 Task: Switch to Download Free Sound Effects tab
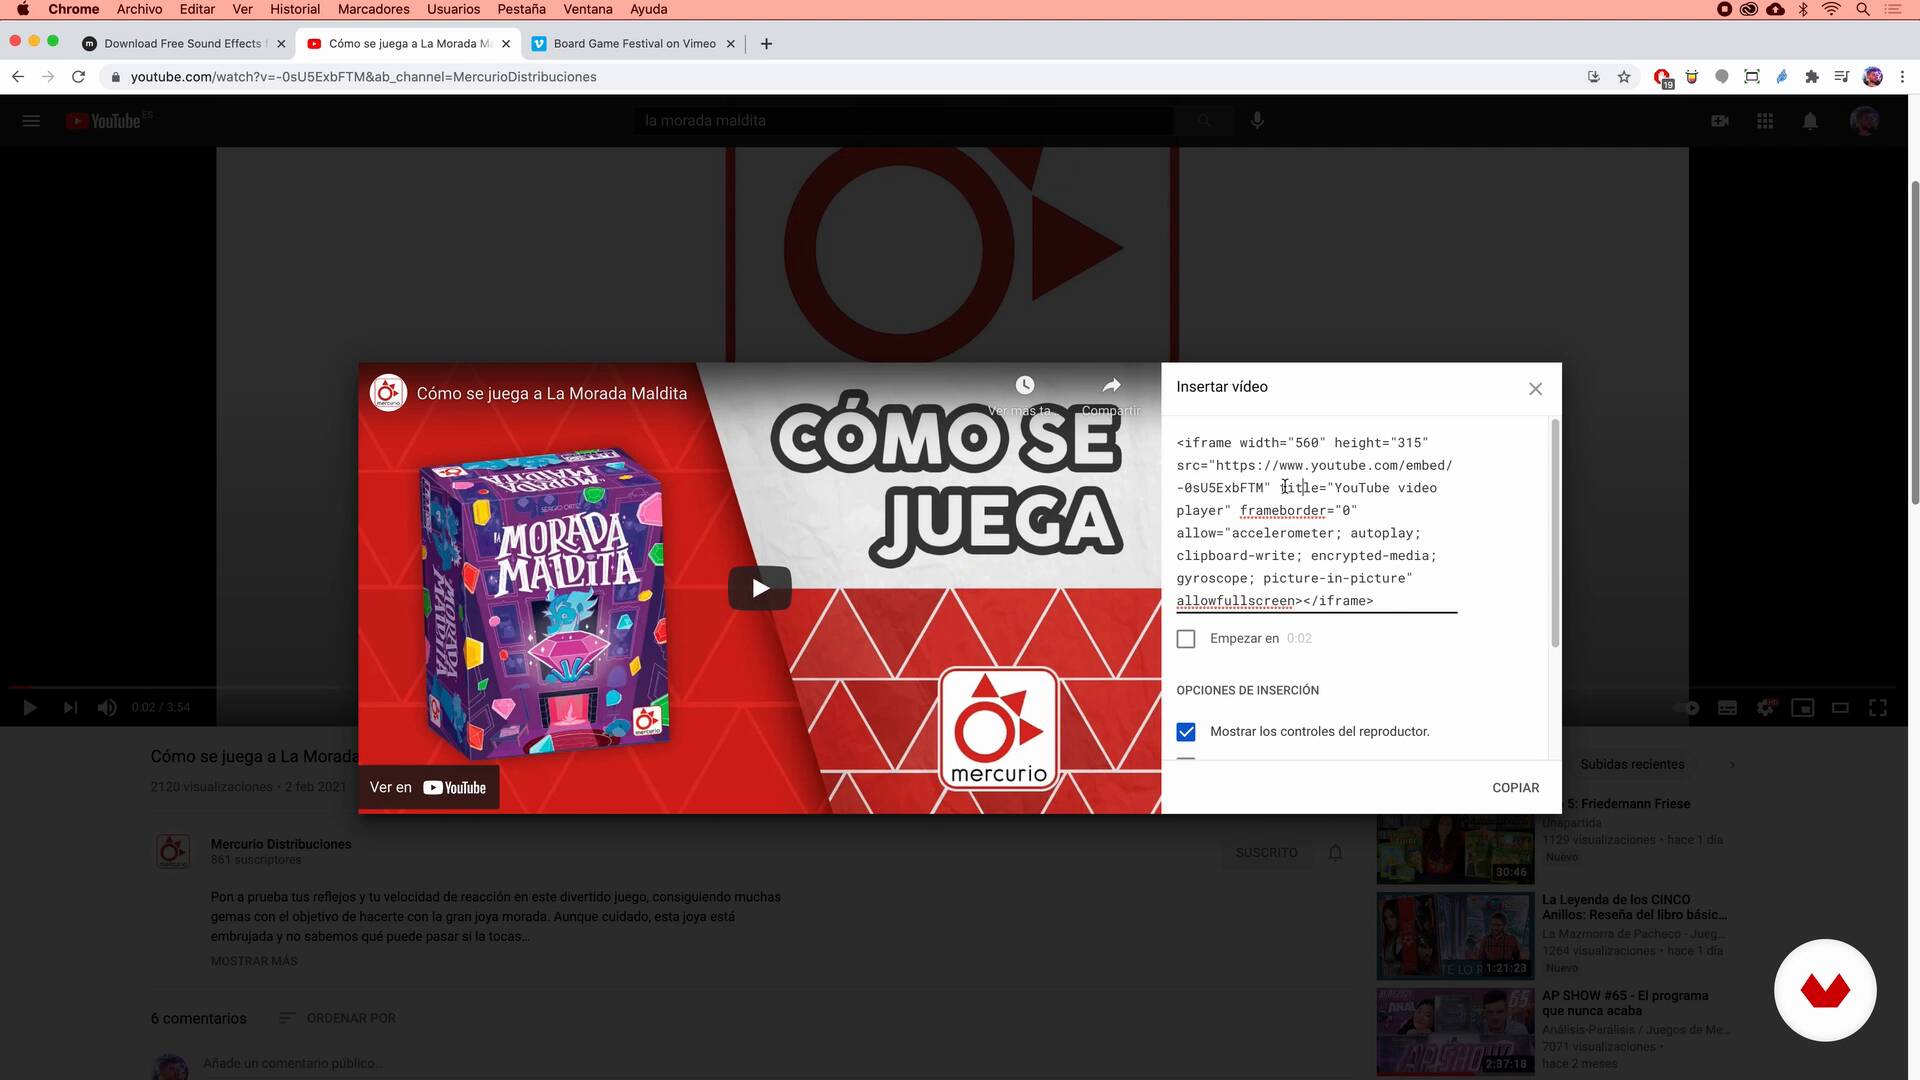coord(184,44)
